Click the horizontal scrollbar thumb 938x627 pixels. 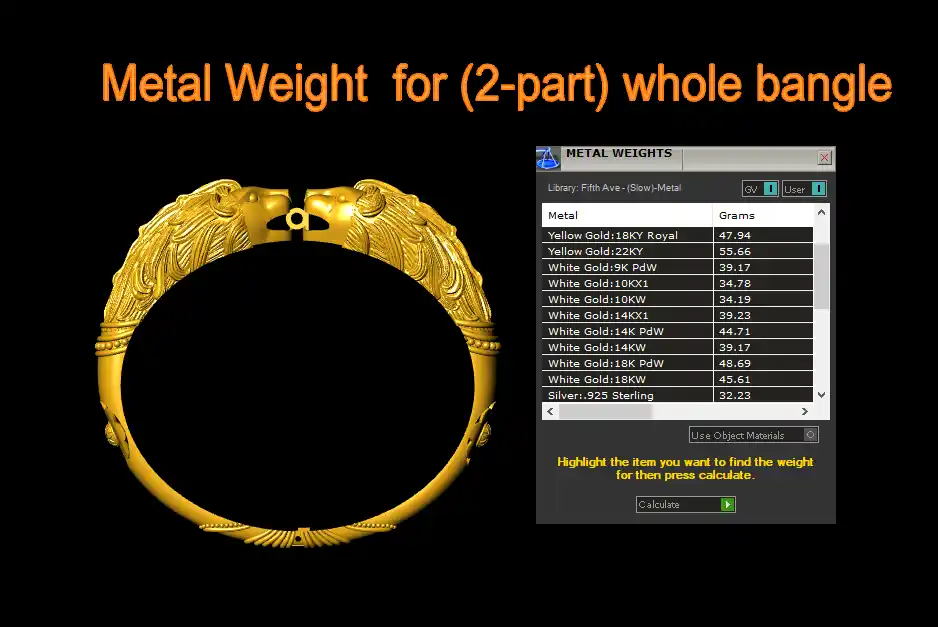605,412
